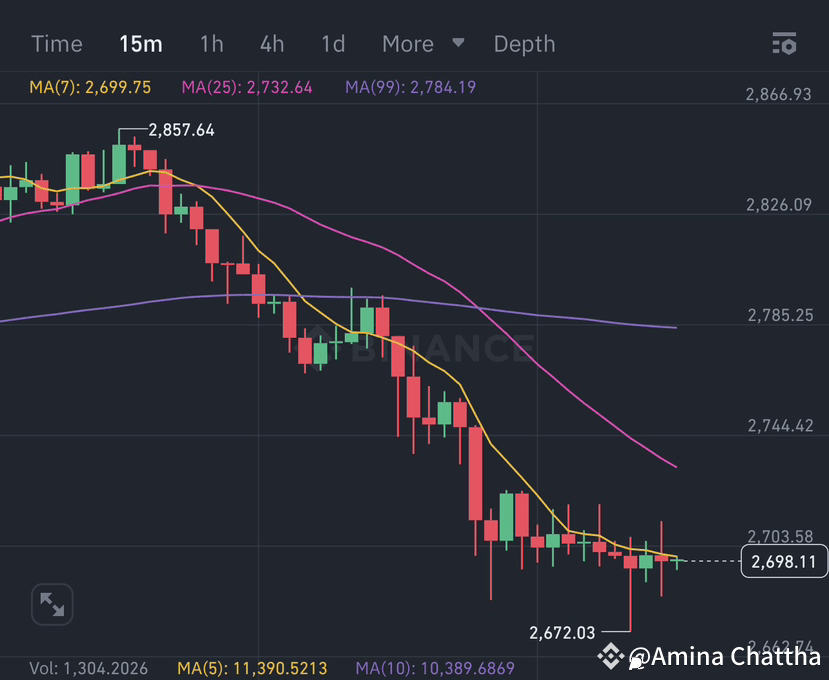Open the Depth view
829x680 pixels.
click(x=524, y=44)
